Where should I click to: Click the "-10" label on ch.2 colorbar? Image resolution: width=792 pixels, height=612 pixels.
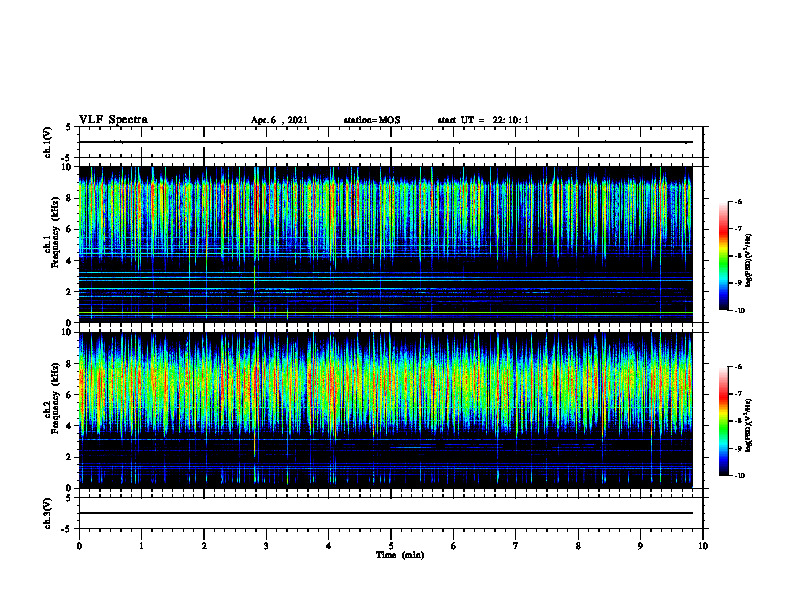(739, 476)
